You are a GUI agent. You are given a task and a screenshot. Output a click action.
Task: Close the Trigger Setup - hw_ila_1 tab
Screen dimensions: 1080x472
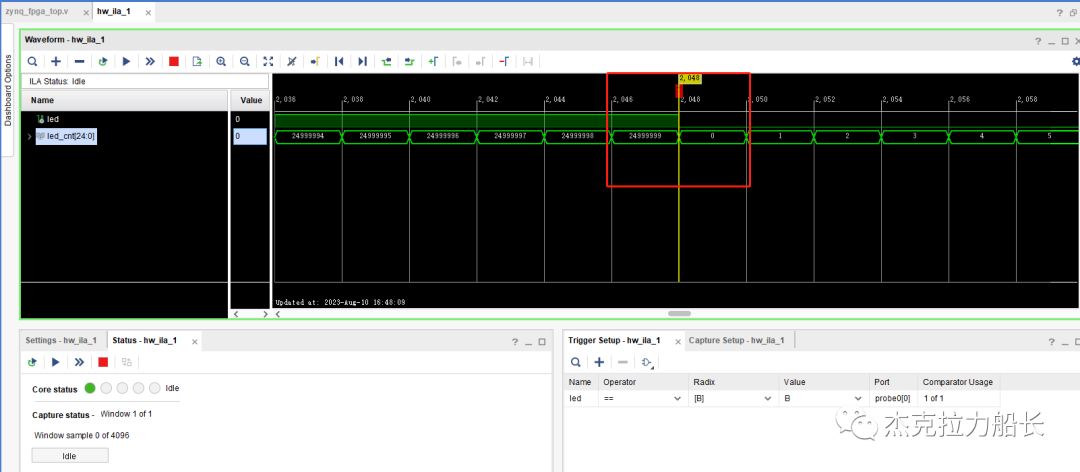pos(677,341)
